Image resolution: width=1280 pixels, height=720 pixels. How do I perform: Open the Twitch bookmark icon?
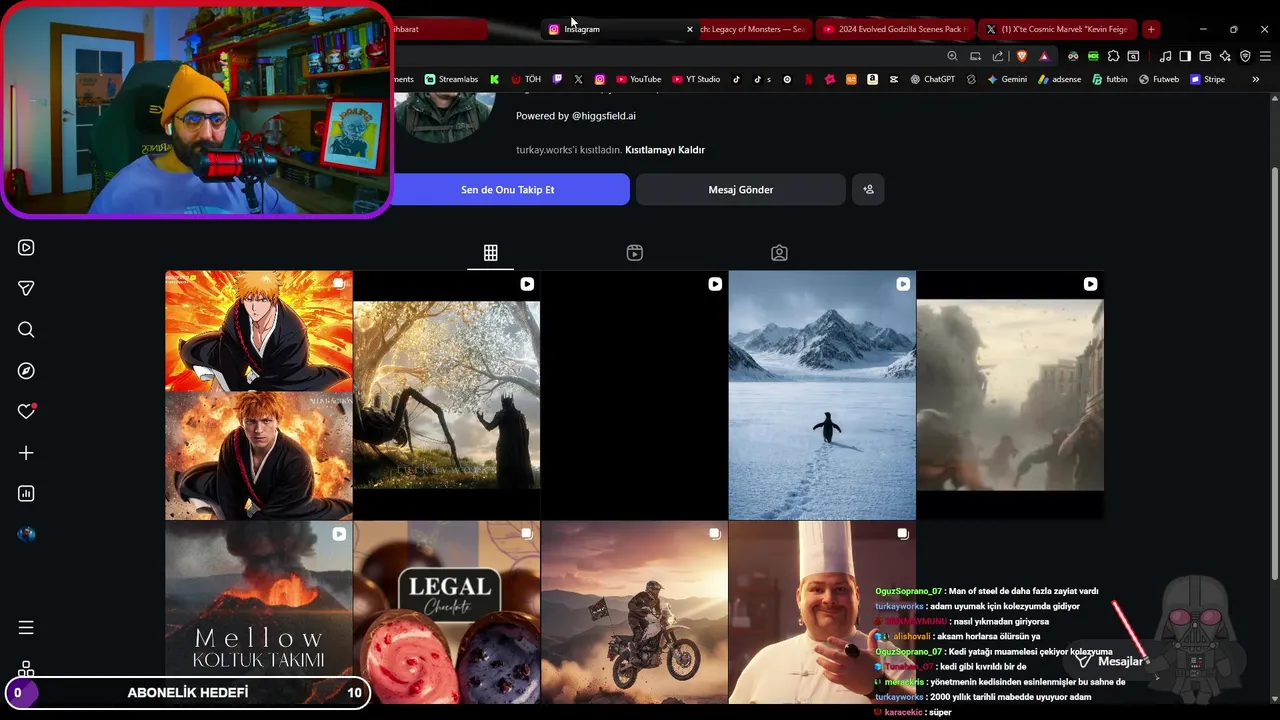tap(557, 79)
